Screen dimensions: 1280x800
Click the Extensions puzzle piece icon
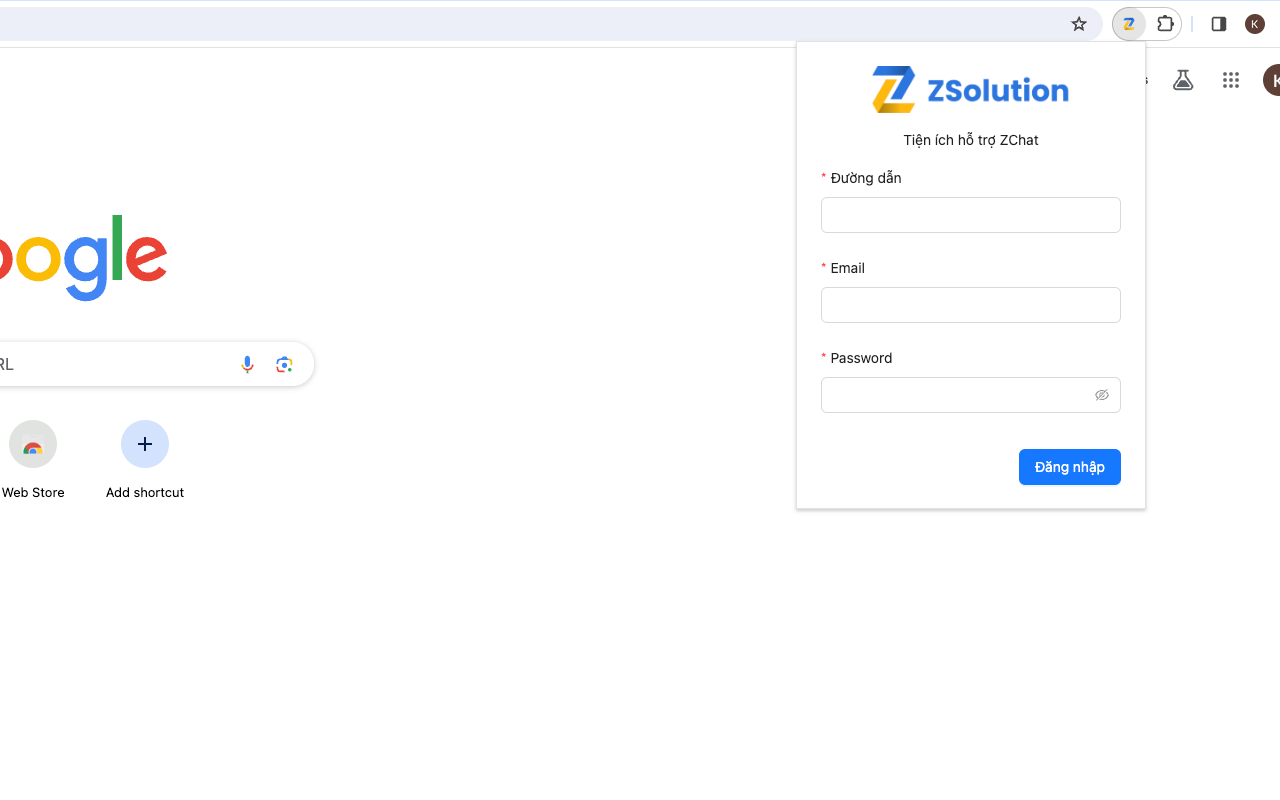click(x=1164, y=23)
